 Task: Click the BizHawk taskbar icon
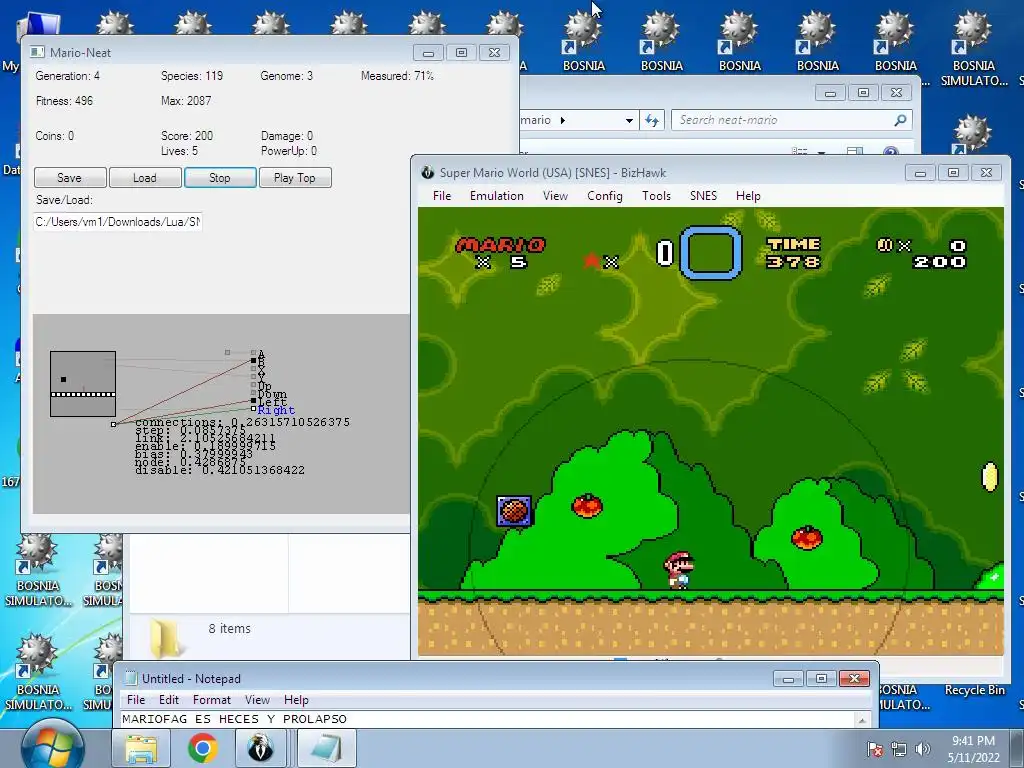pos(260,748)
